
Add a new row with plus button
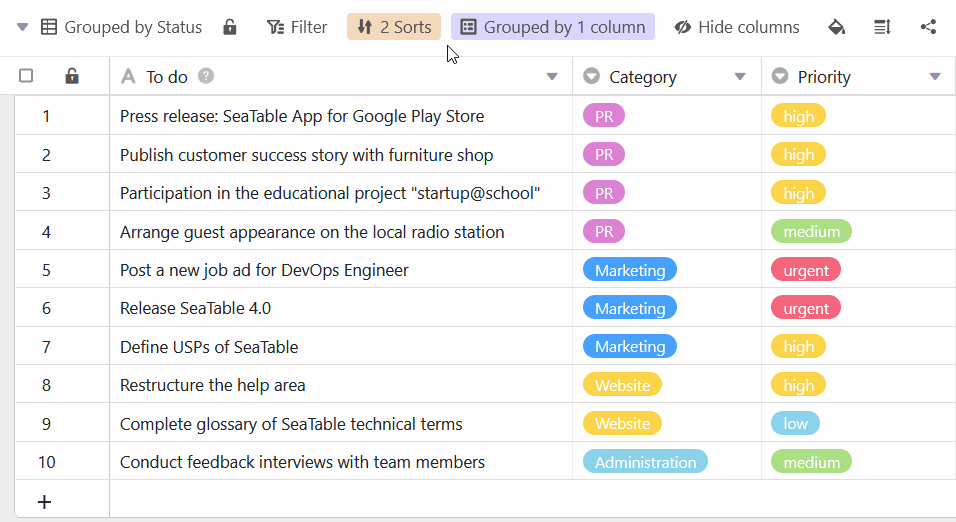tap(44, 501)
